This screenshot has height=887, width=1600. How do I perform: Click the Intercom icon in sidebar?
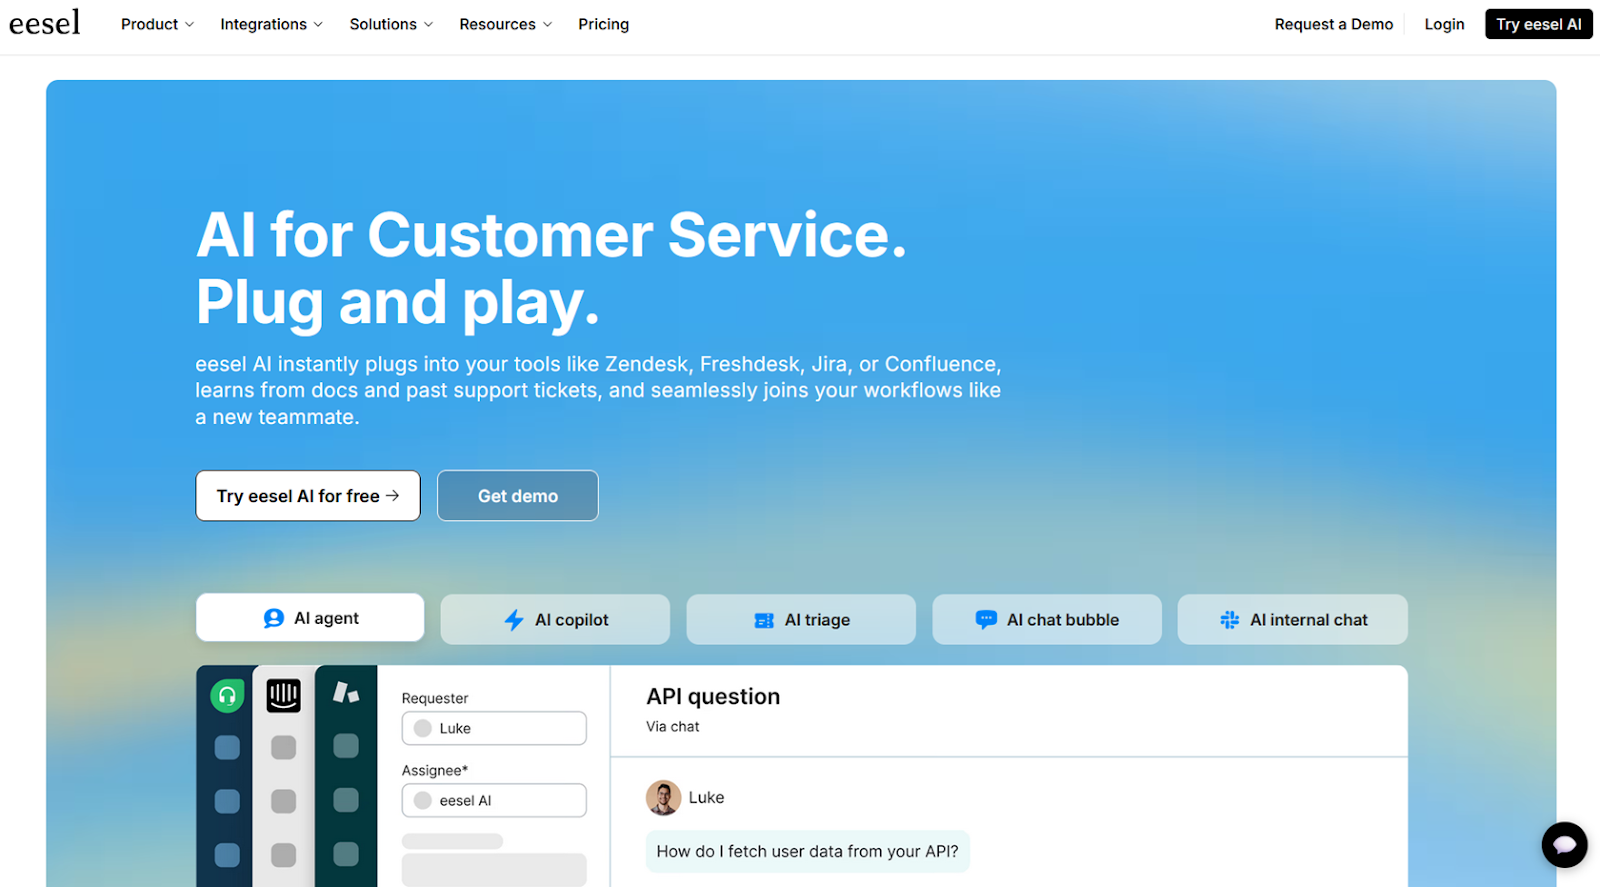[284, 695]
